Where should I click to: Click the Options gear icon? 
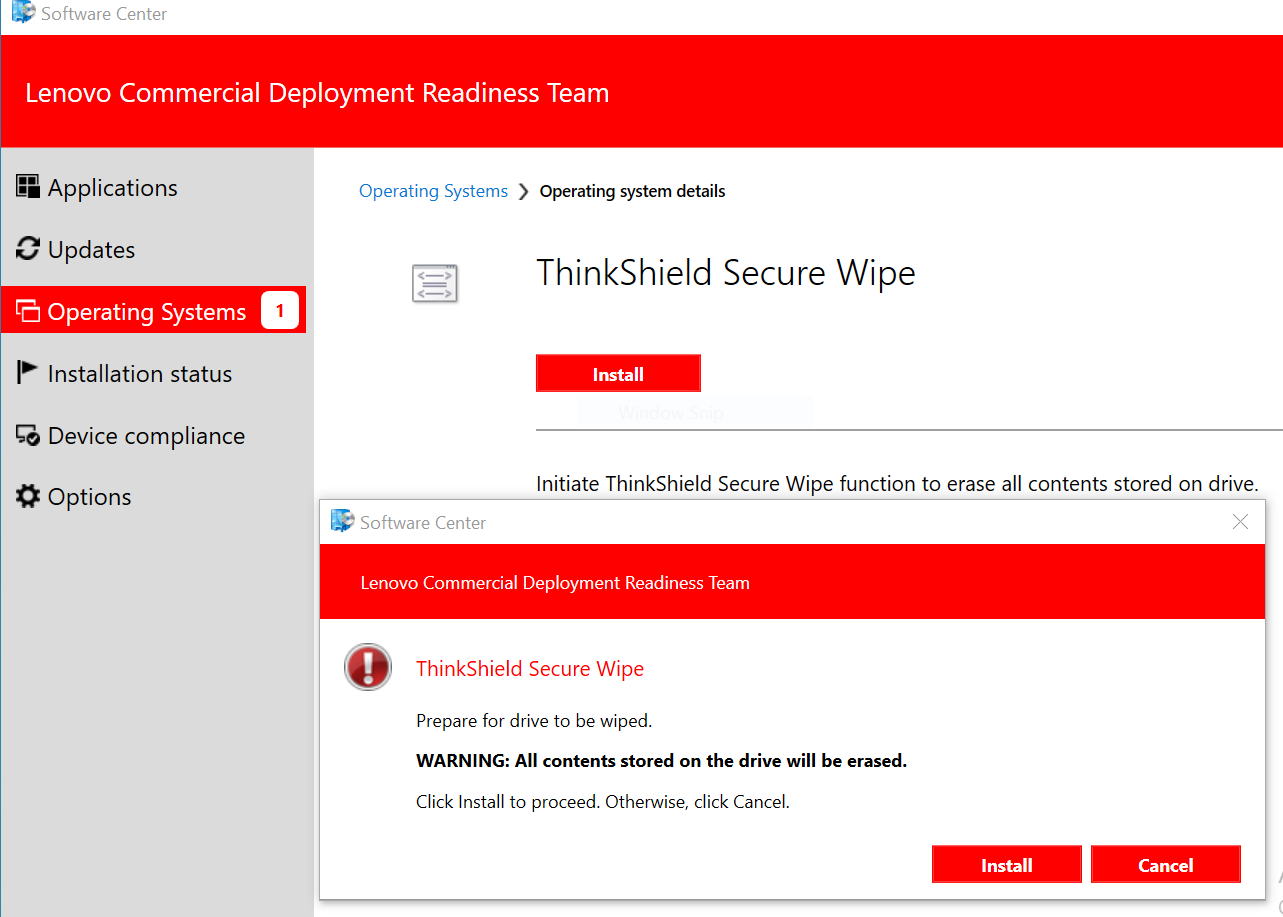pos(28,496)
